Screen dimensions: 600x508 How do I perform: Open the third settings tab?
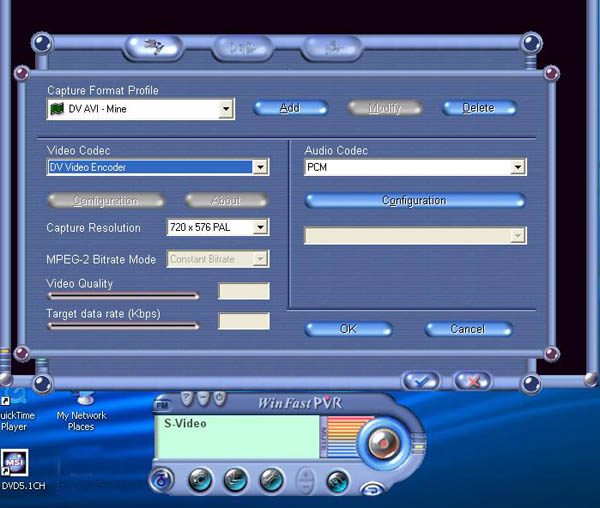coord(331,48)
